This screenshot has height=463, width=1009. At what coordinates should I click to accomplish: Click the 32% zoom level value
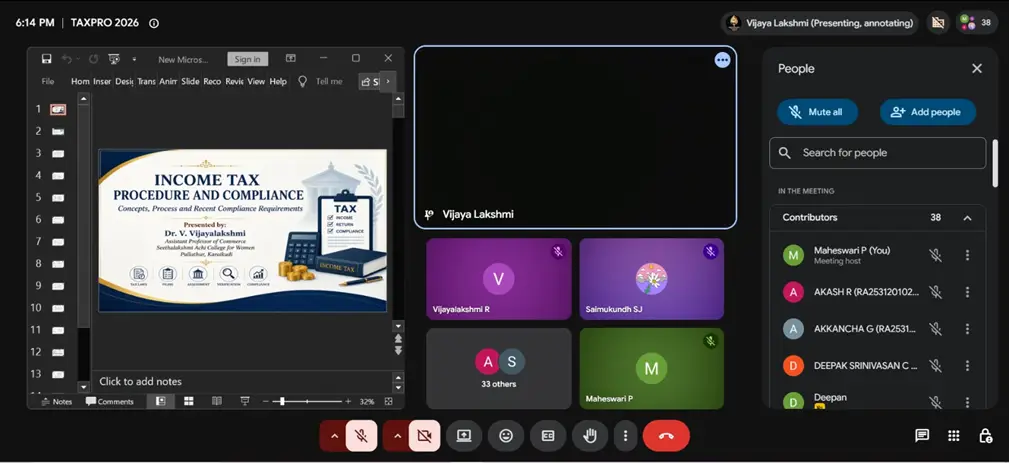point(367,401)
